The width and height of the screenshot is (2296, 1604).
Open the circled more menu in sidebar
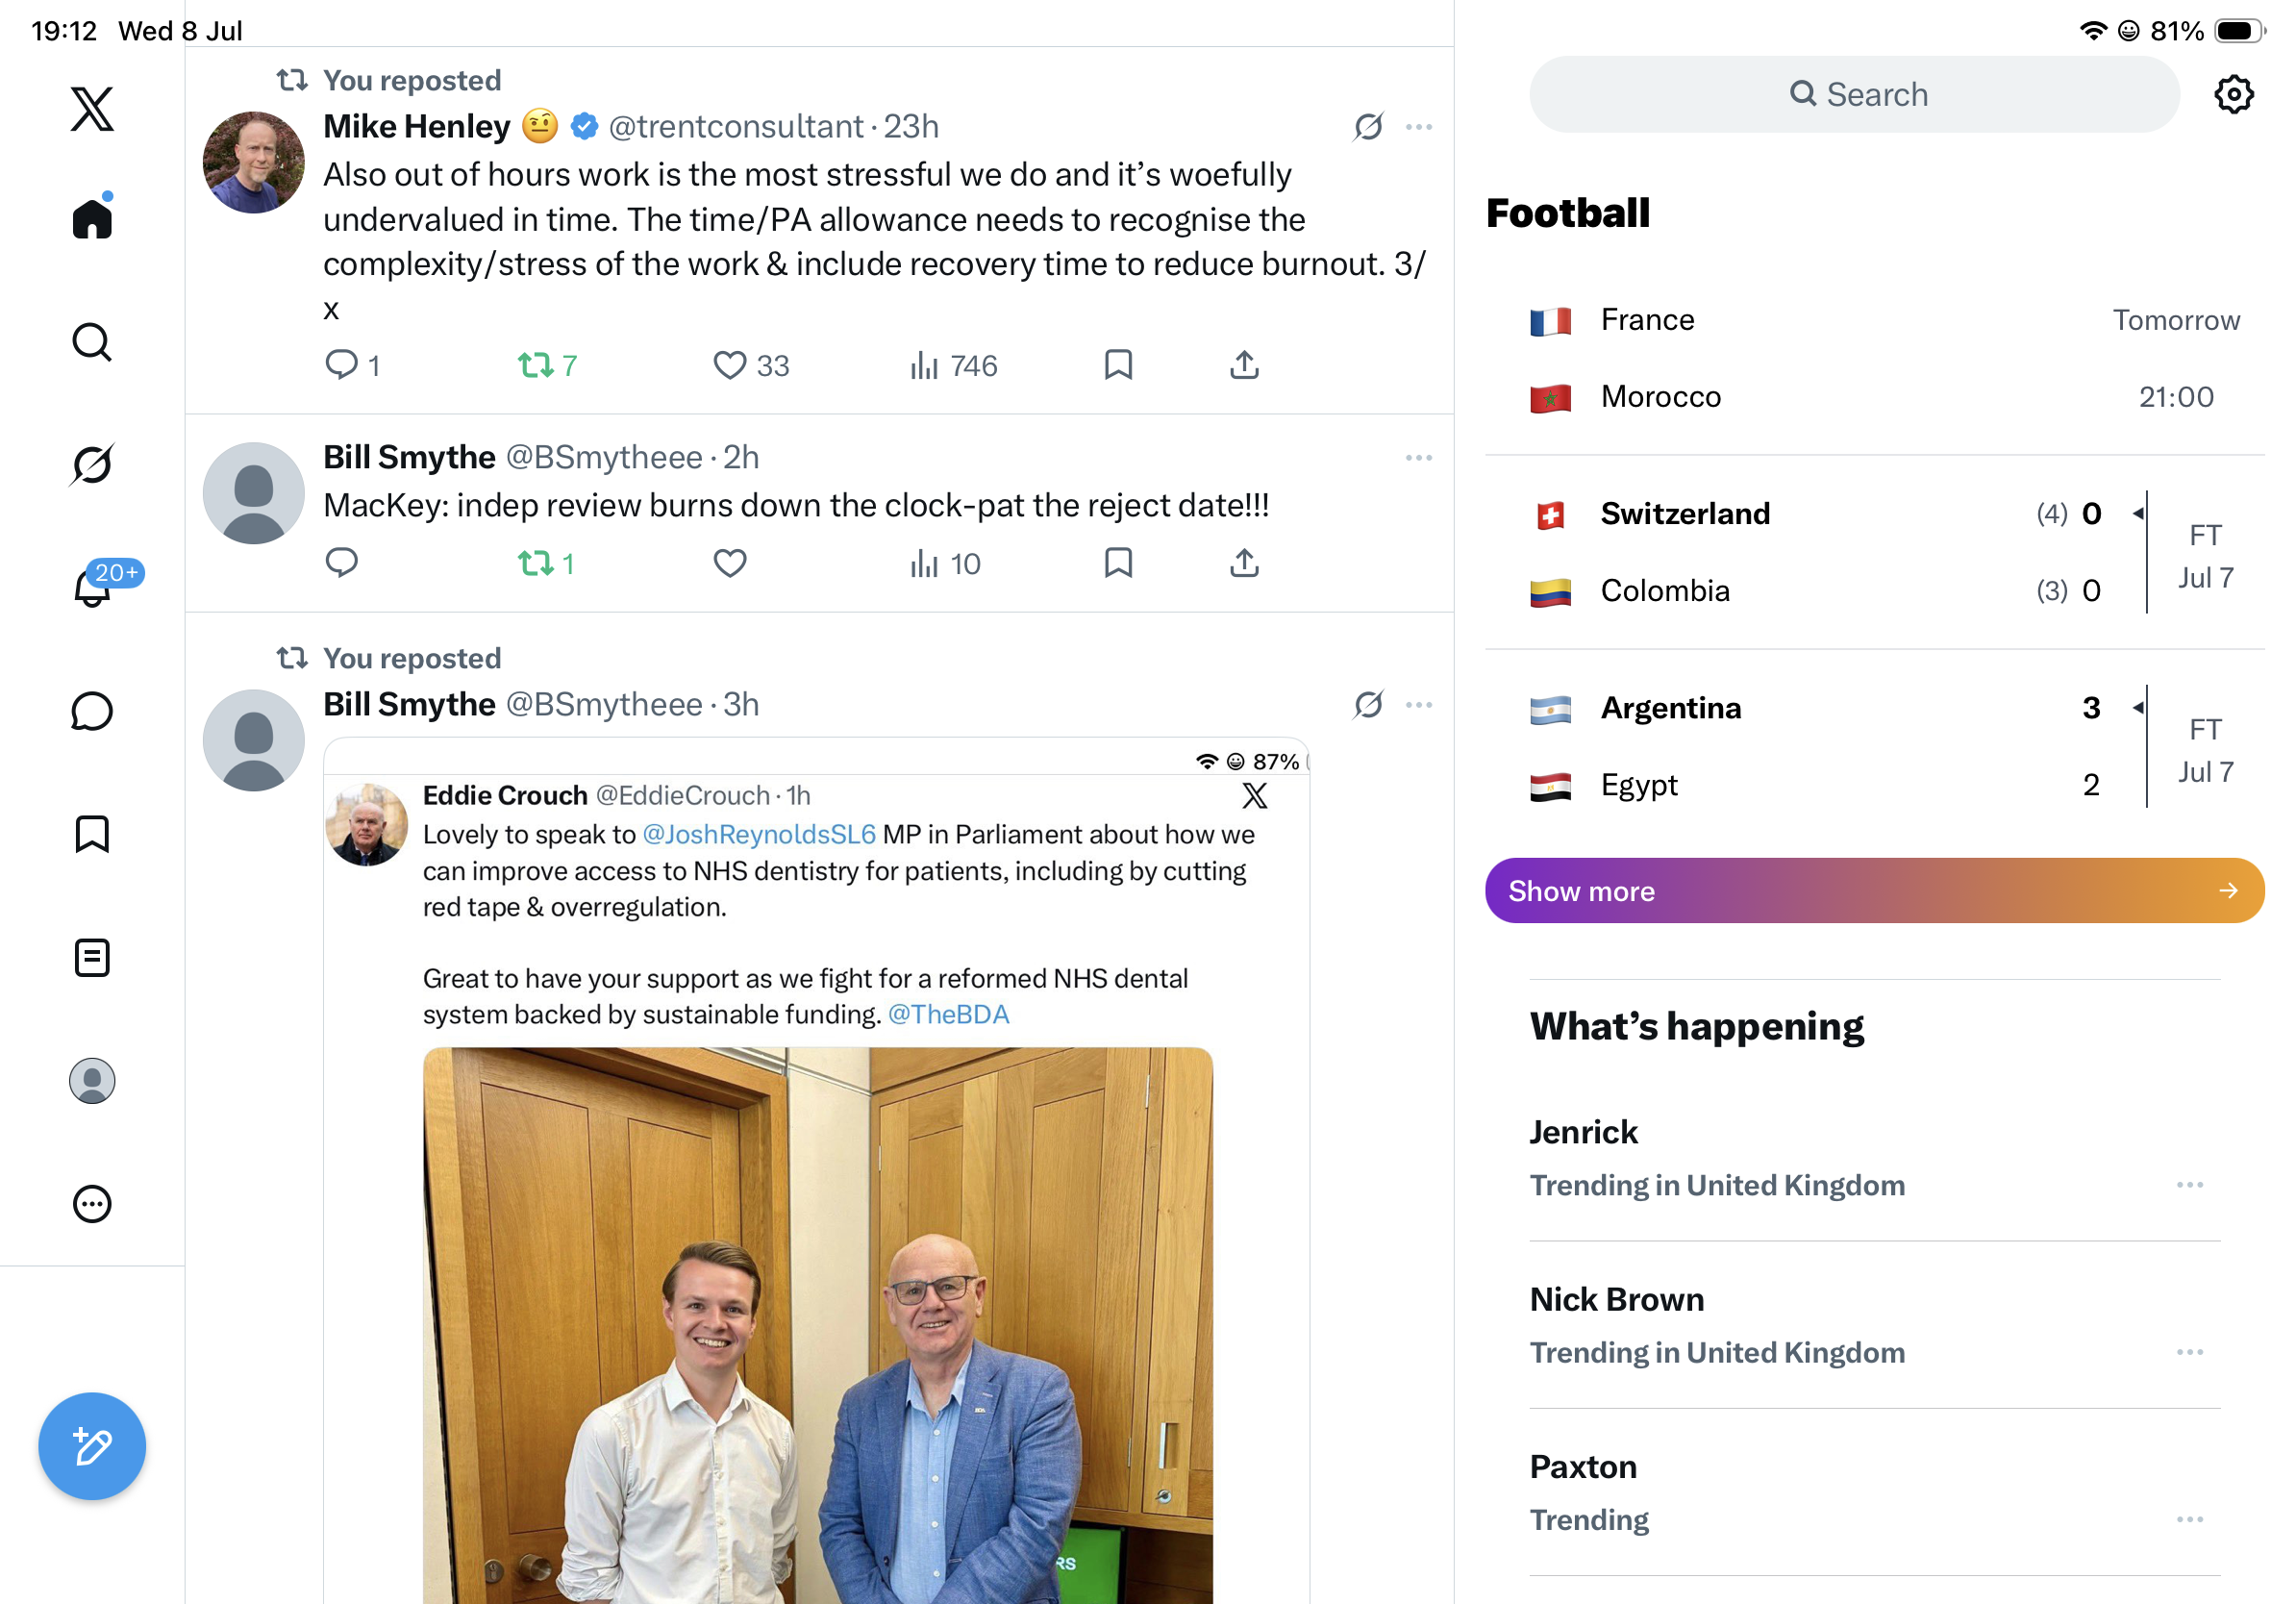tap(92, 1204)
